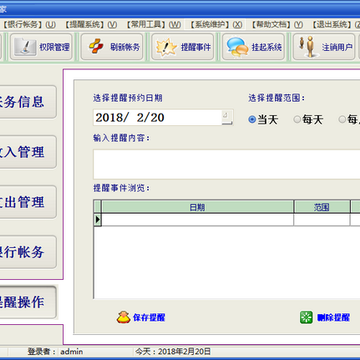This screenshot has width=360, height=360.
Task: Open the 务信息 sidebar section
Action: (x=27, y=102)
